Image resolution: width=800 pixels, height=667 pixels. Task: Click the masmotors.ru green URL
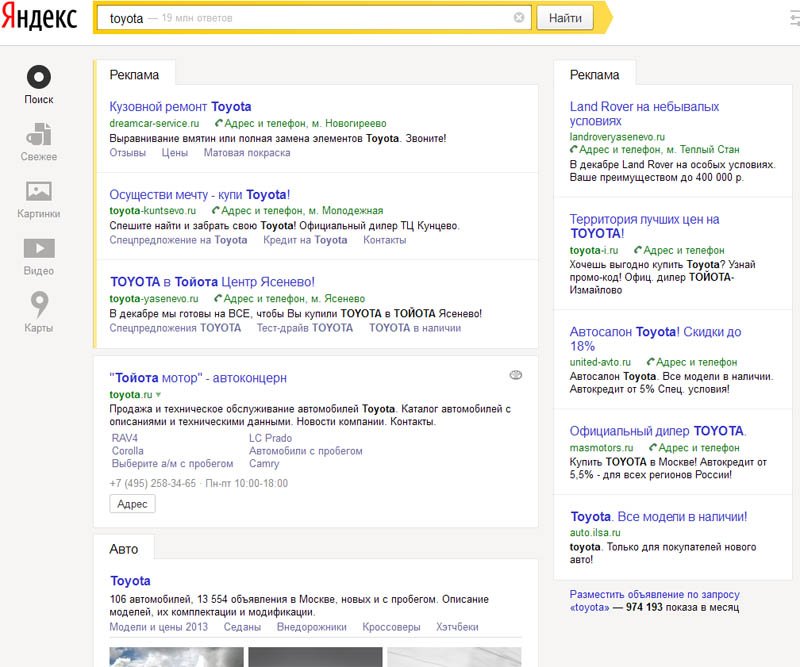coord(601,448)
